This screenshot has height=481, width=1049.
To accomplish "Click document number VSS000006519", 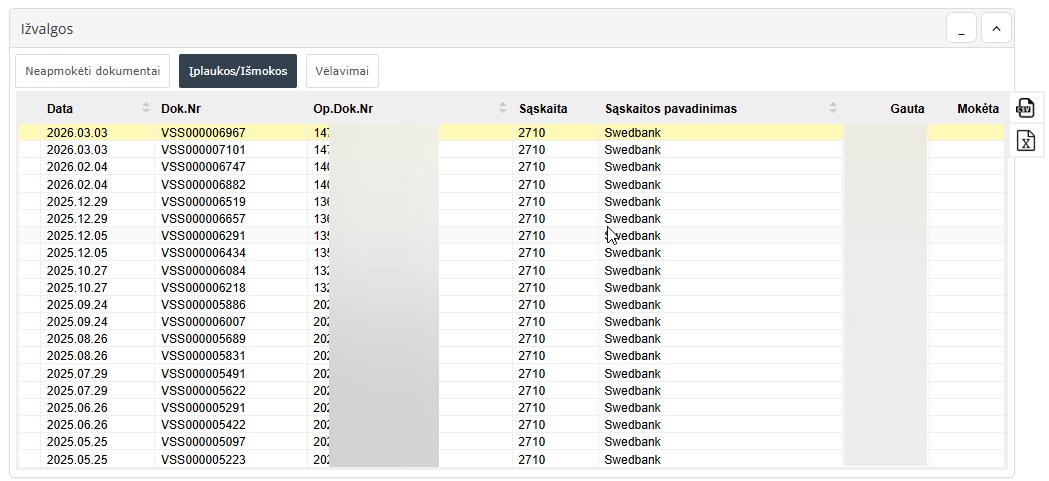I will coord(203,201).
